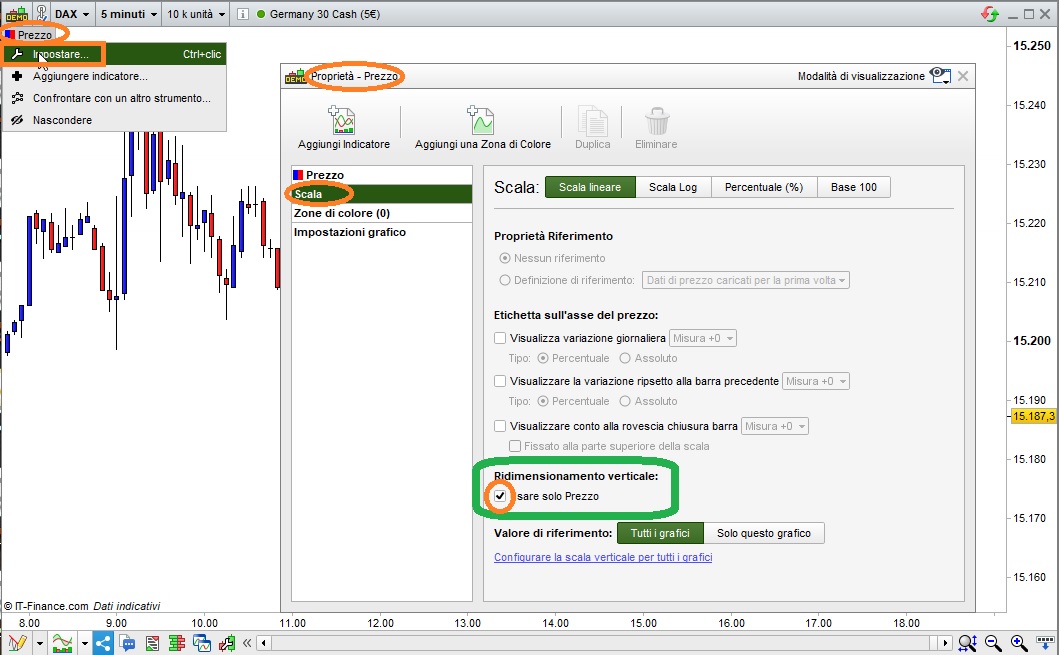Viewport: 1059px width, 655px height.
Task: Open the candlestick wrench settings icon
Action: (x=227, y=643)
